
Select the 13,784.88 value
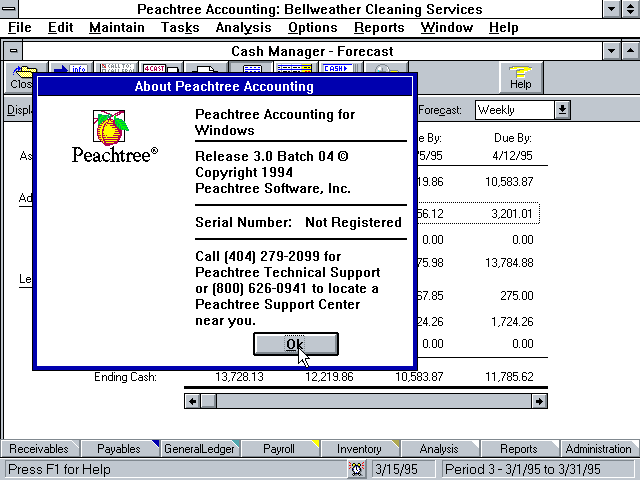point(509,263)
